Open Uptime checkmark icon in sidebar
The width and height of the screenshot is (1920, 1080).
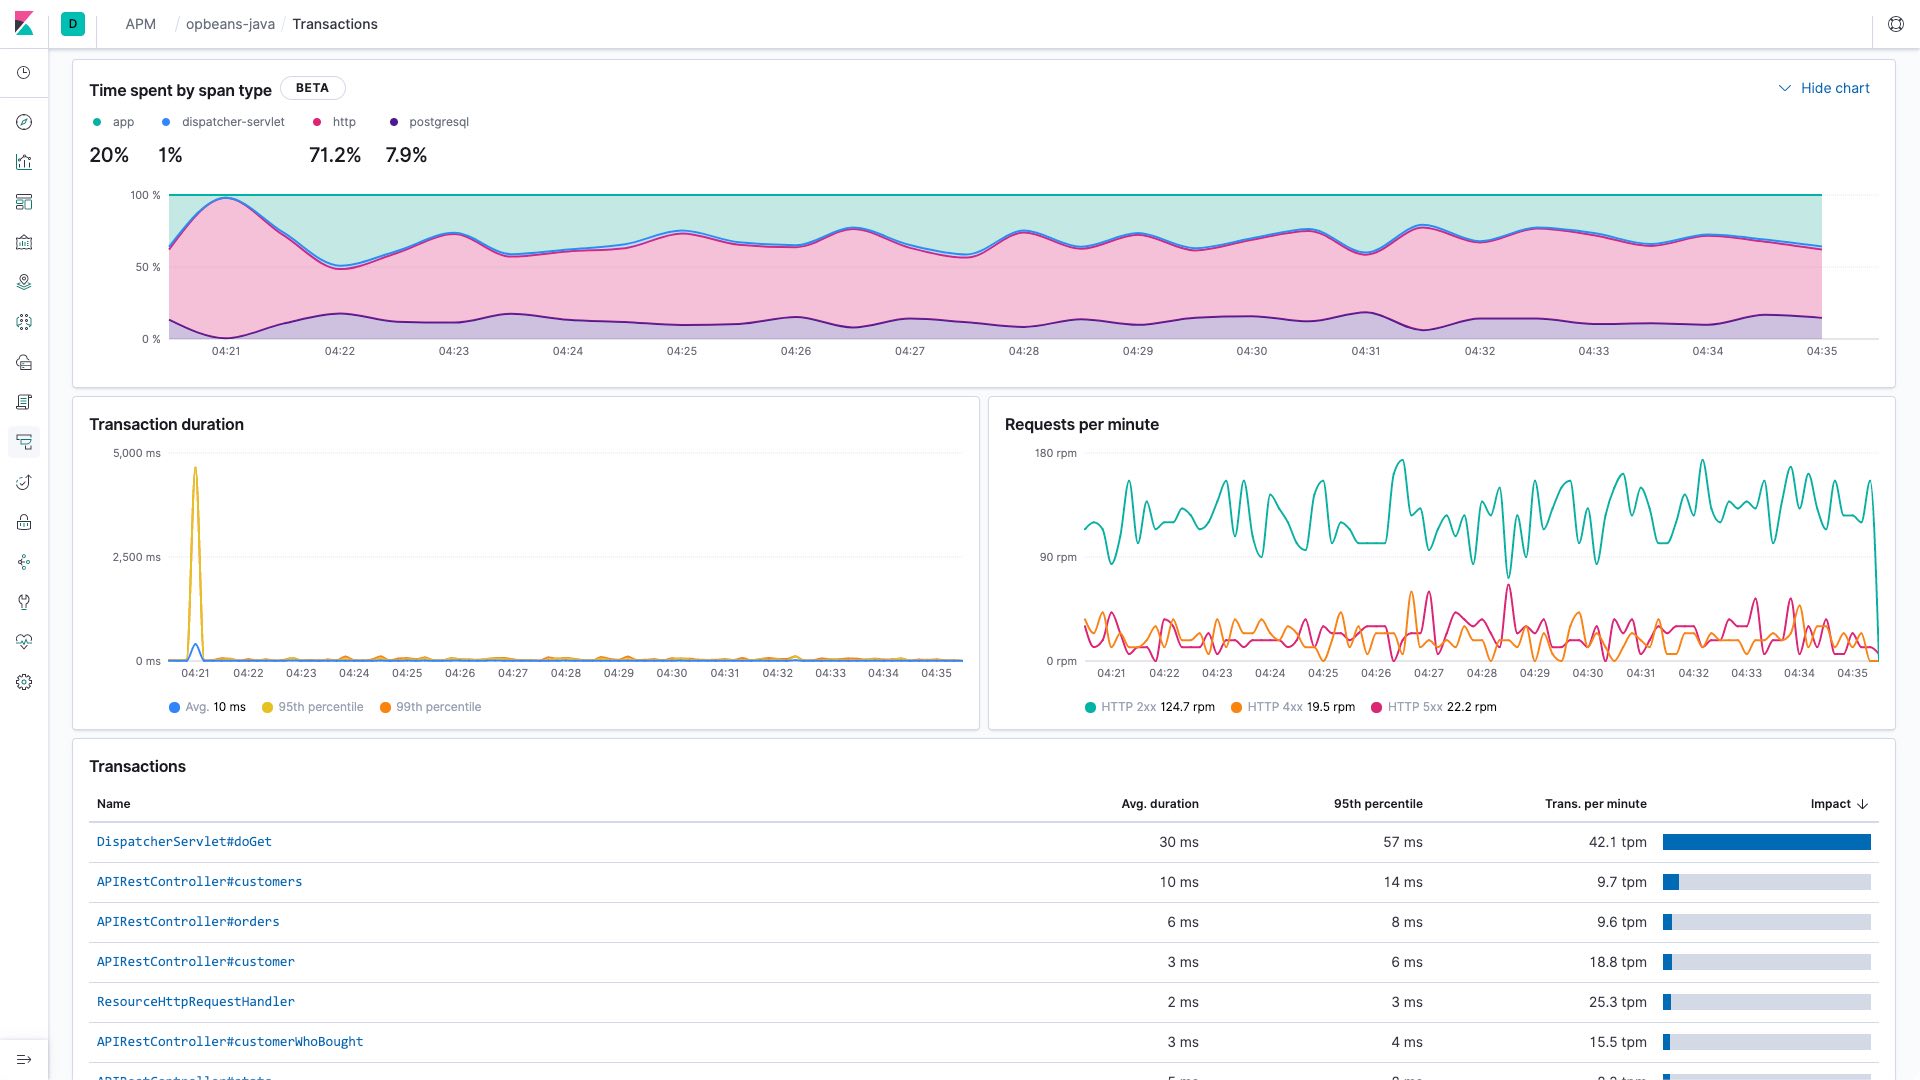[24, 482]
